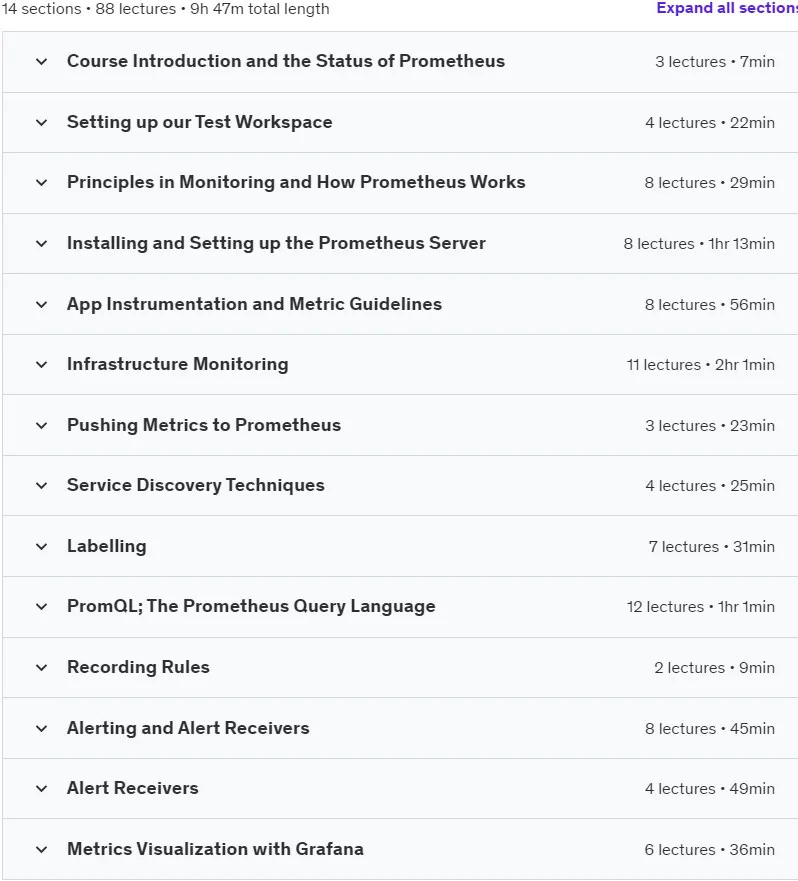The image size is (798, 881).
Task: Click the 11 lectures • 2hr 1min label
Action: point(701,365)
